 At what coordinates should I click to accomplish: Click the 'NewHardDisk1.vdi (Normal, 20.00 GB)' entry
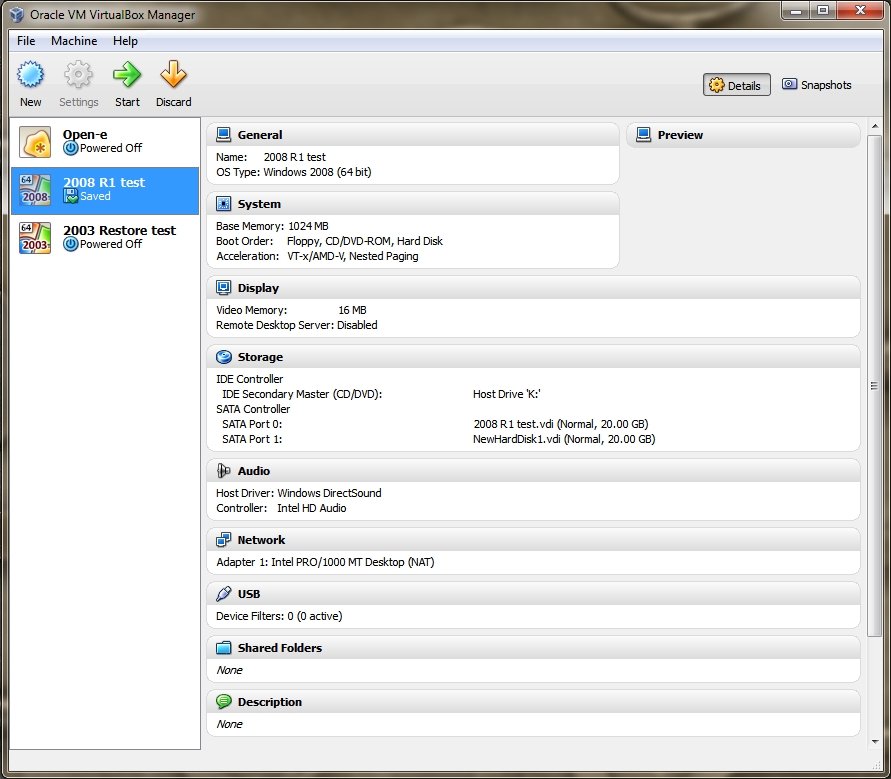pyautogui.click(x=564, y=439)
